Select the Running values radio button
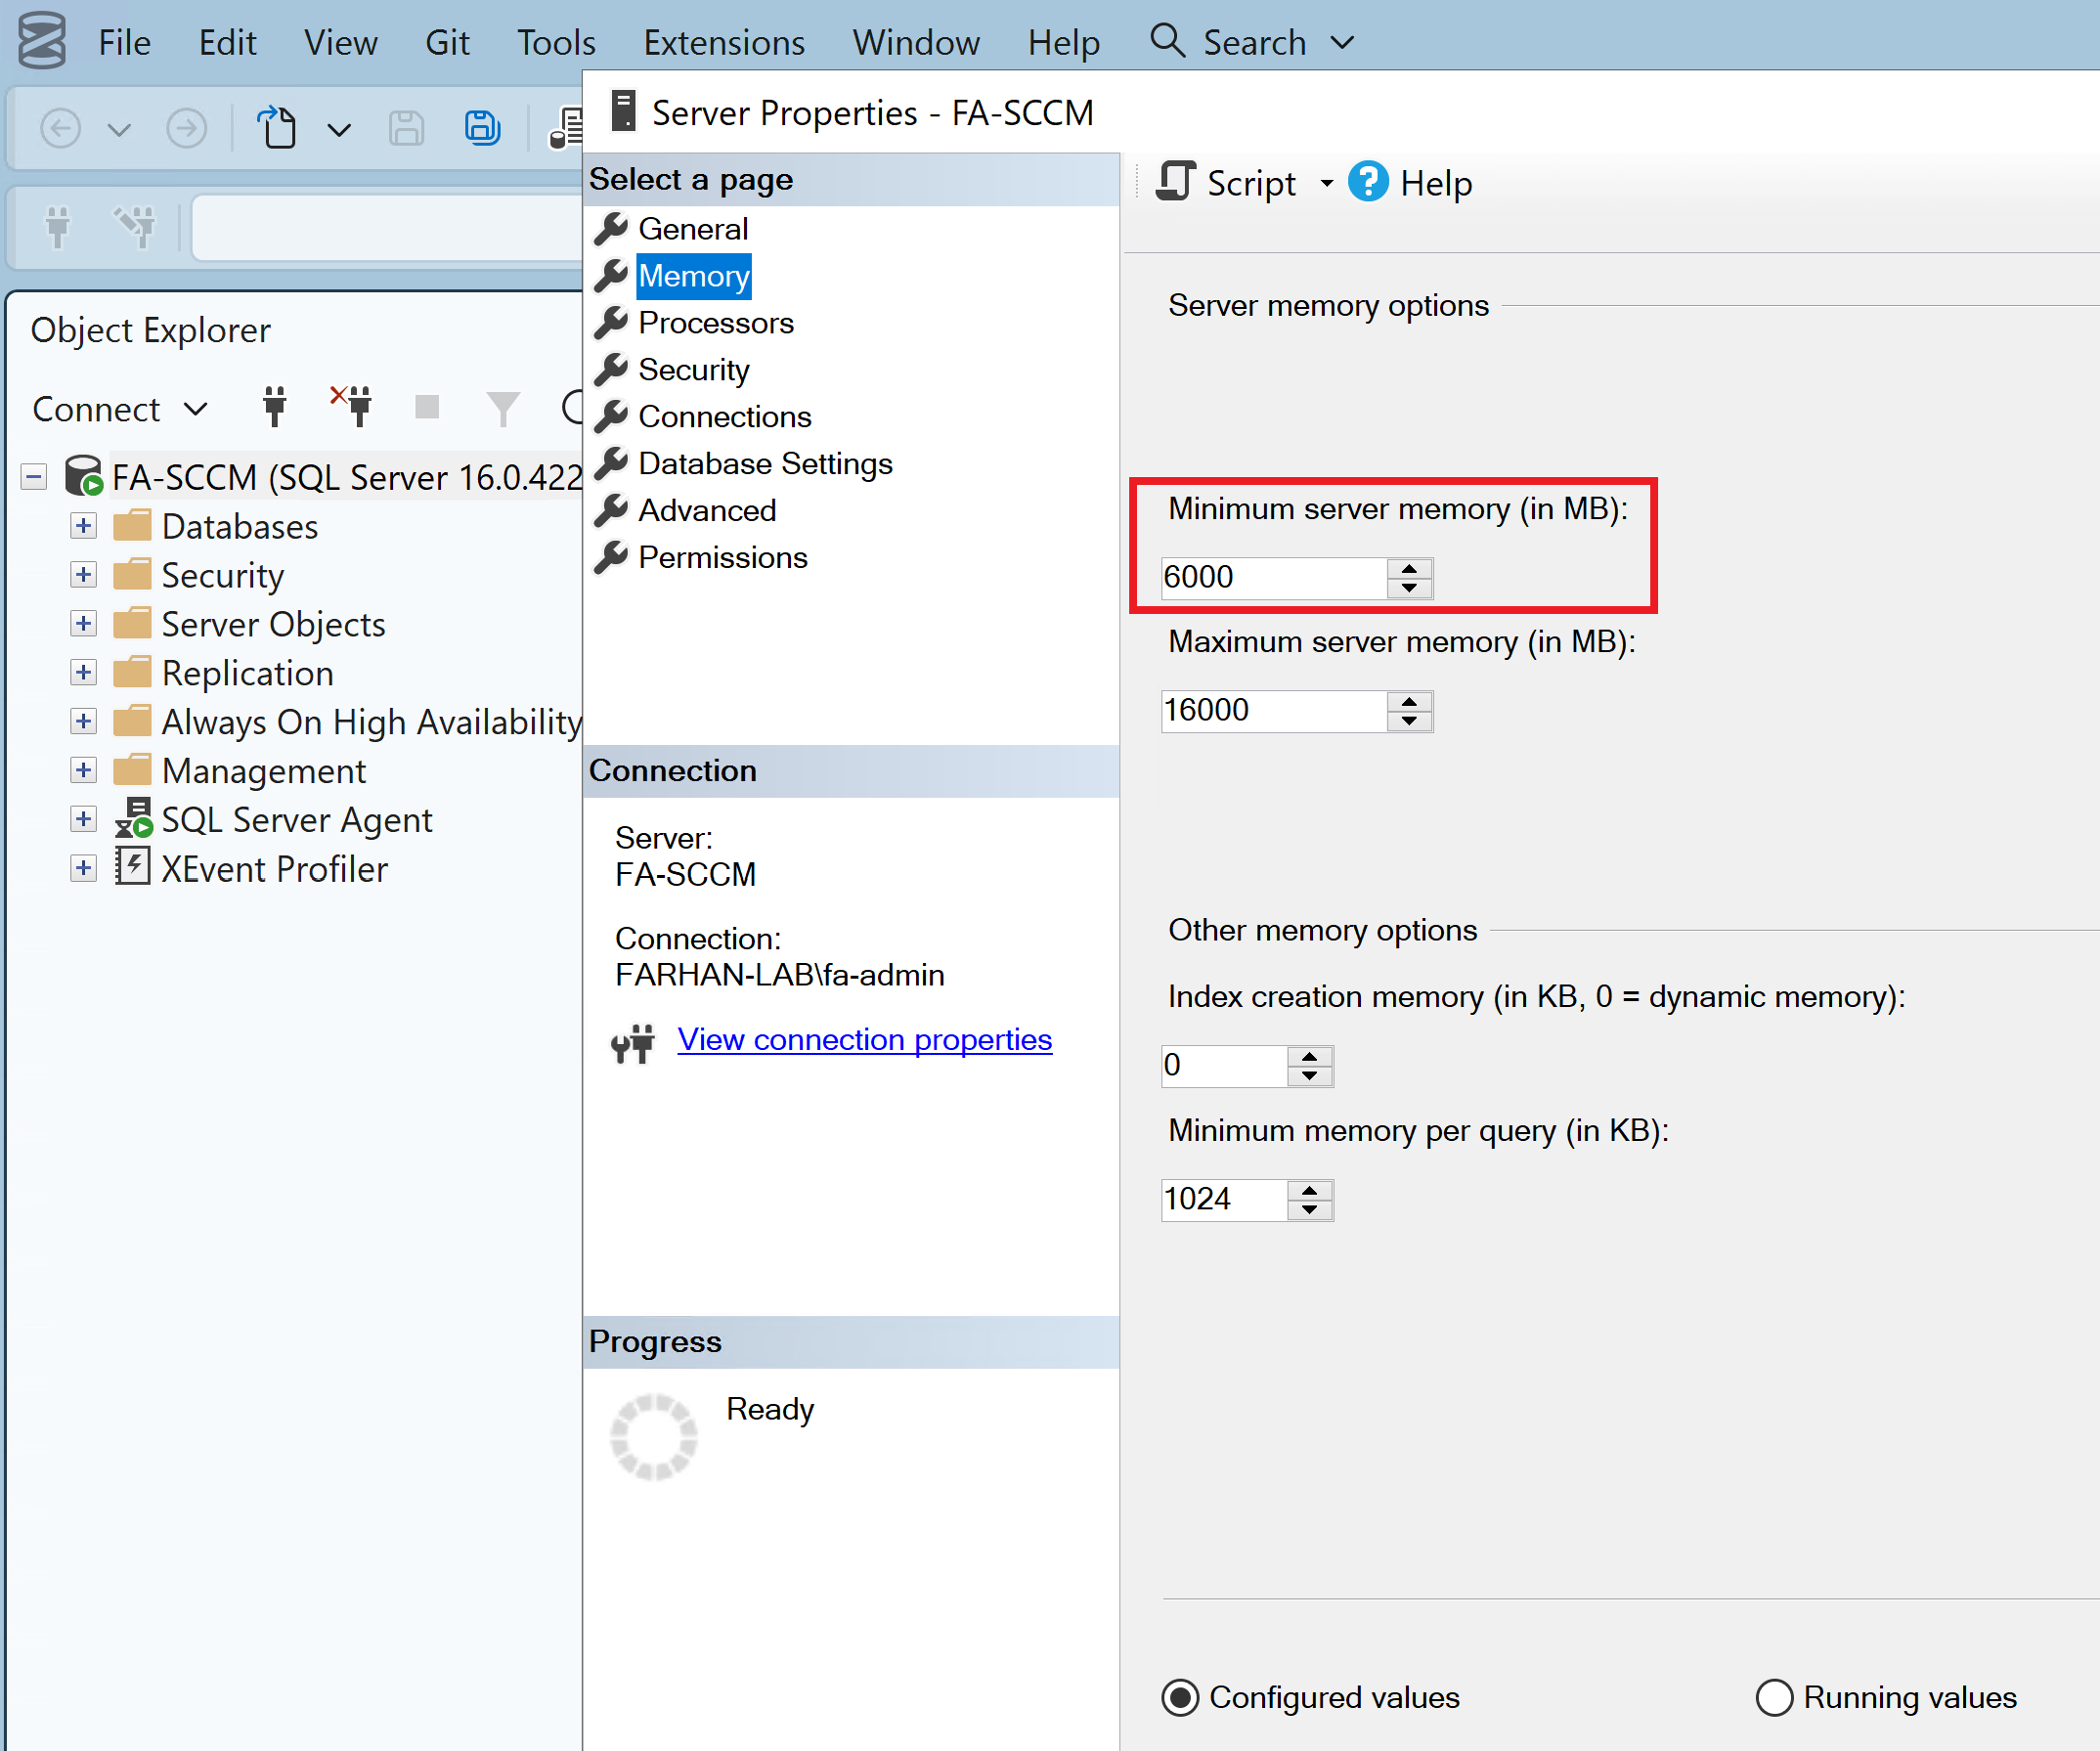This screenshot has height=1751, width=2100. (x=1774, y=1698)
